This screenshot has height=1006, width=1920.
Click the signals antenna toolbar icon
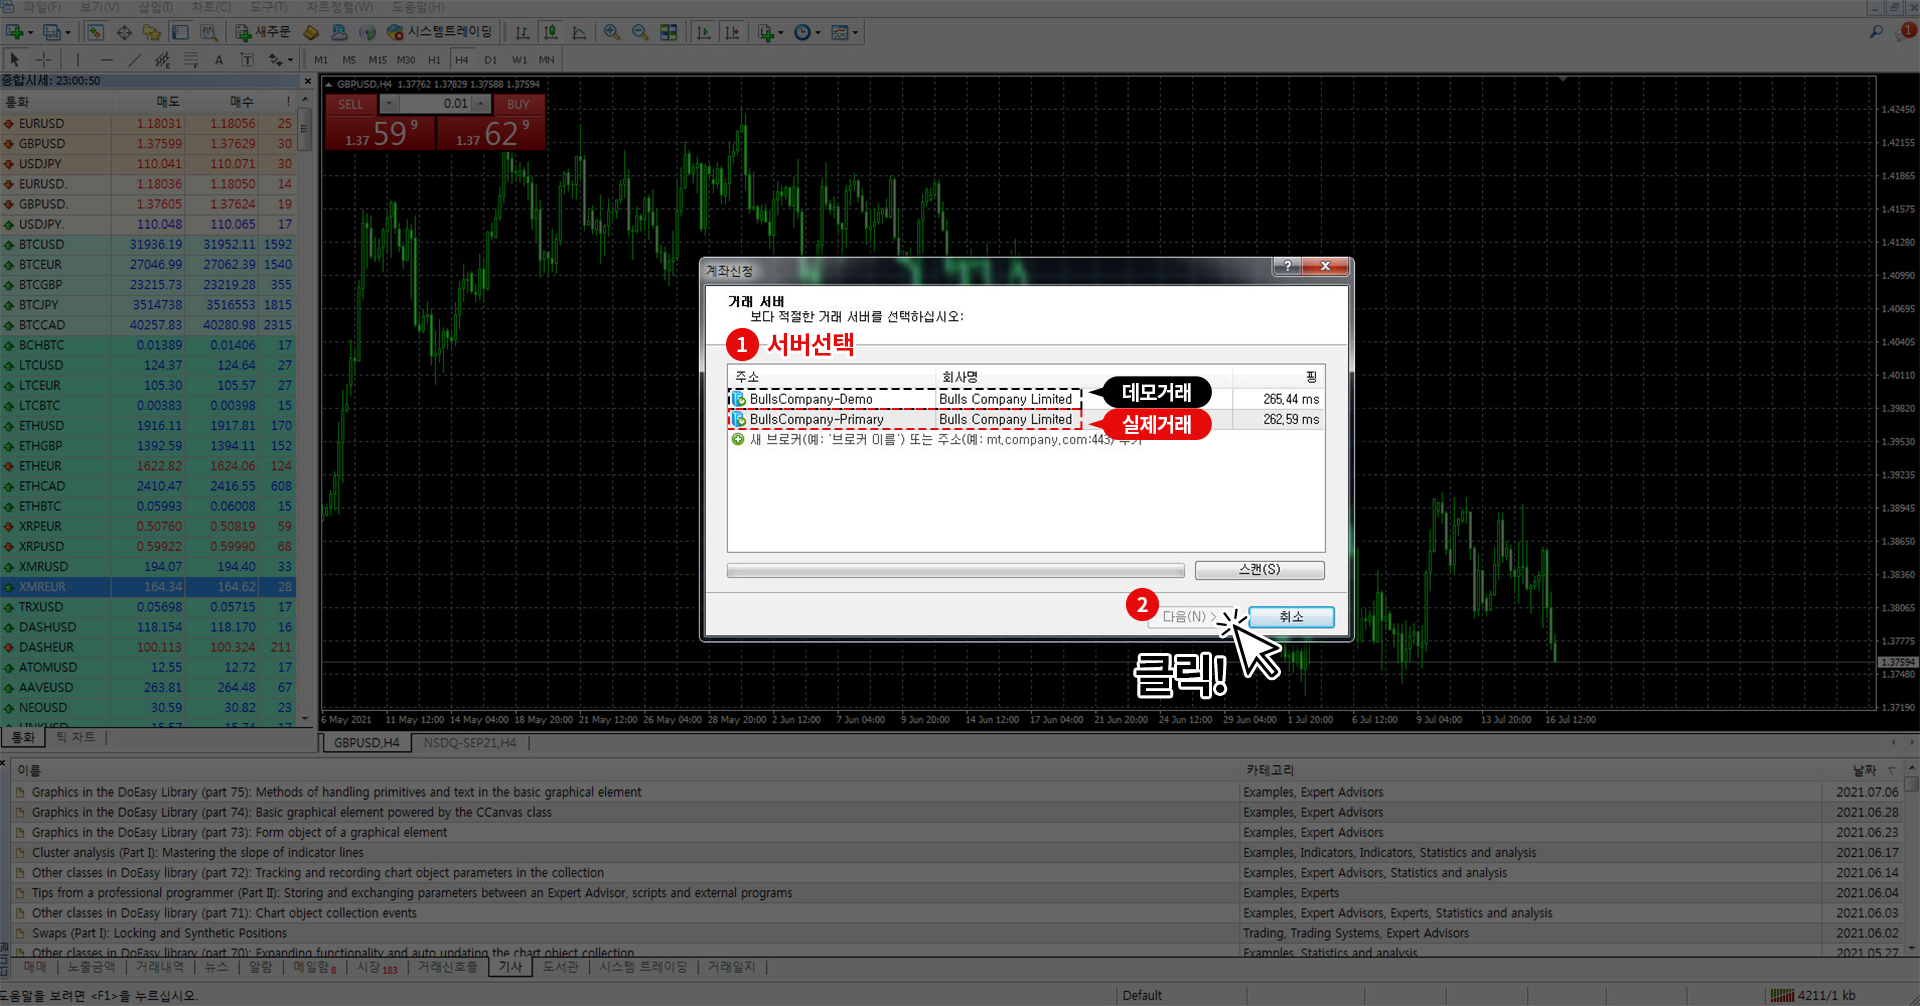(x=367, y=32)
